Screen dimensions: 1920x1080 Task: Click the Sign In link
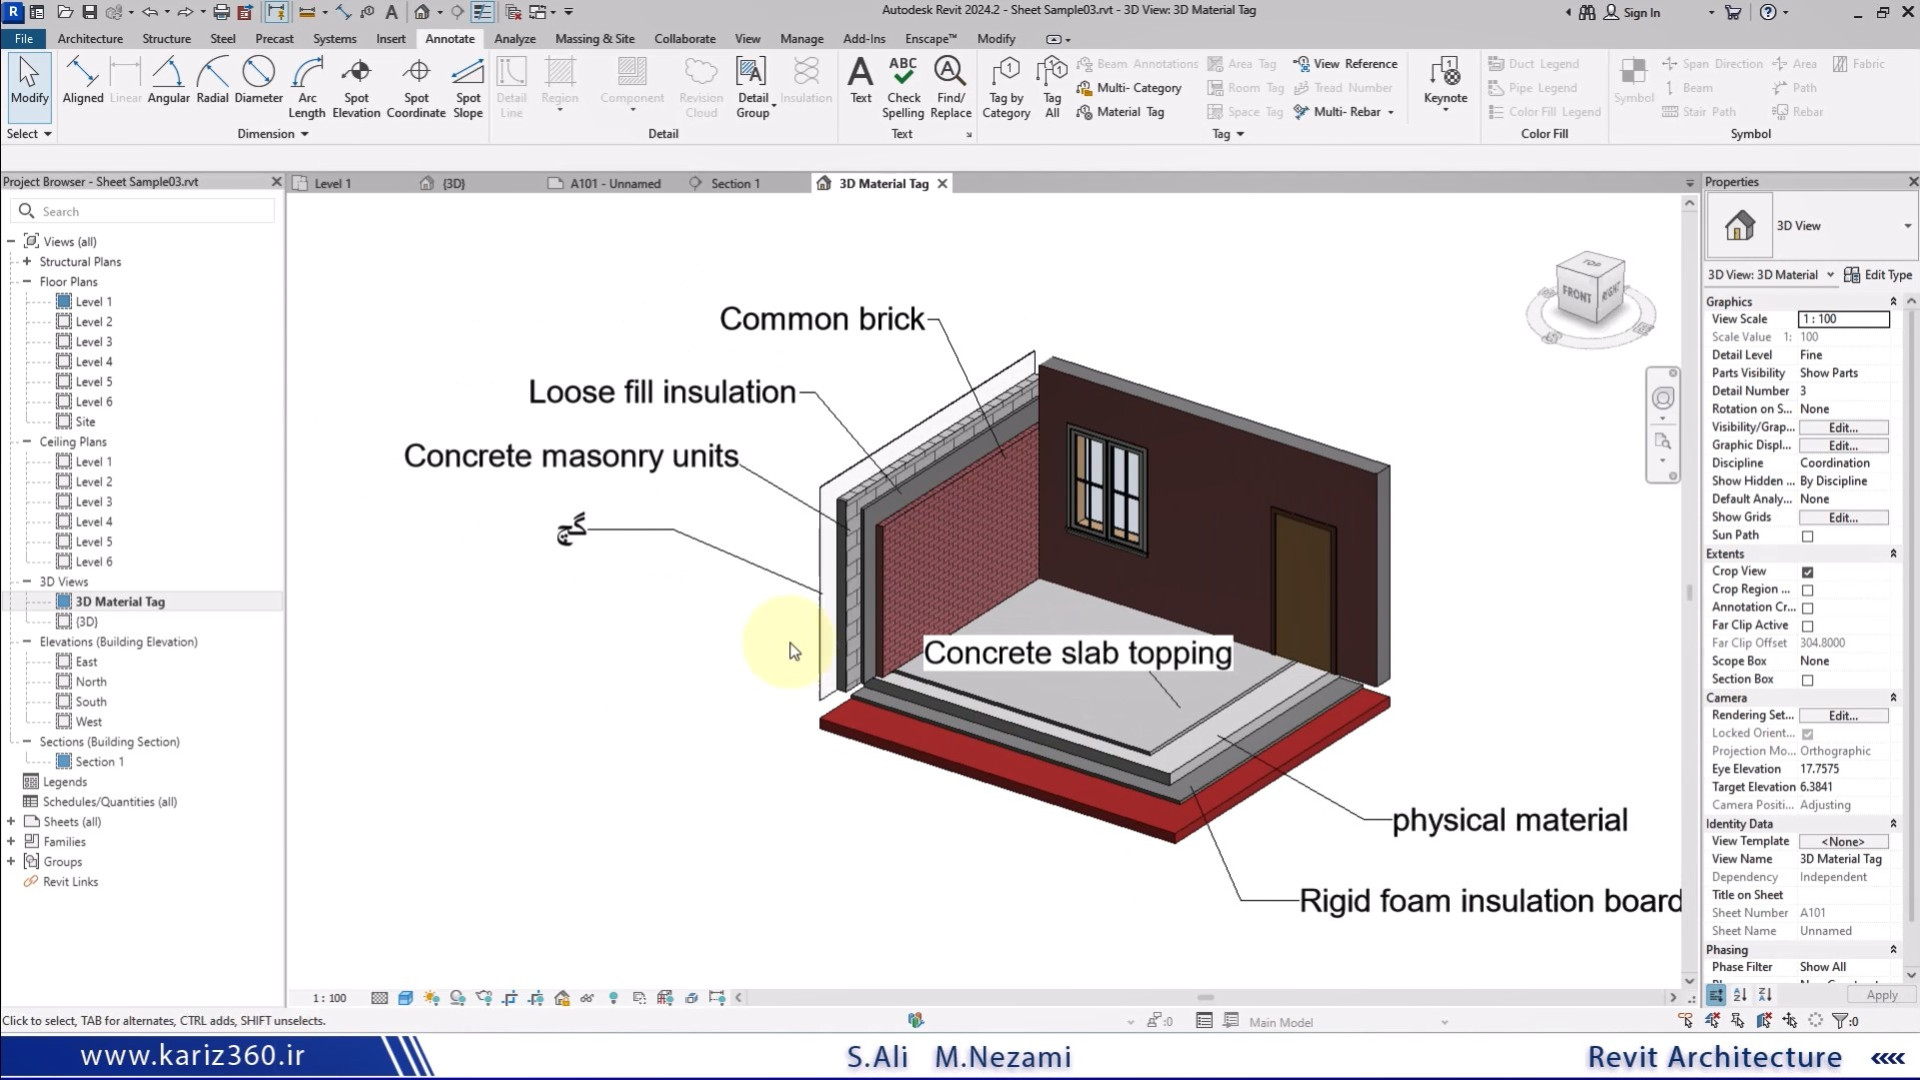(x=1632, y=12)
